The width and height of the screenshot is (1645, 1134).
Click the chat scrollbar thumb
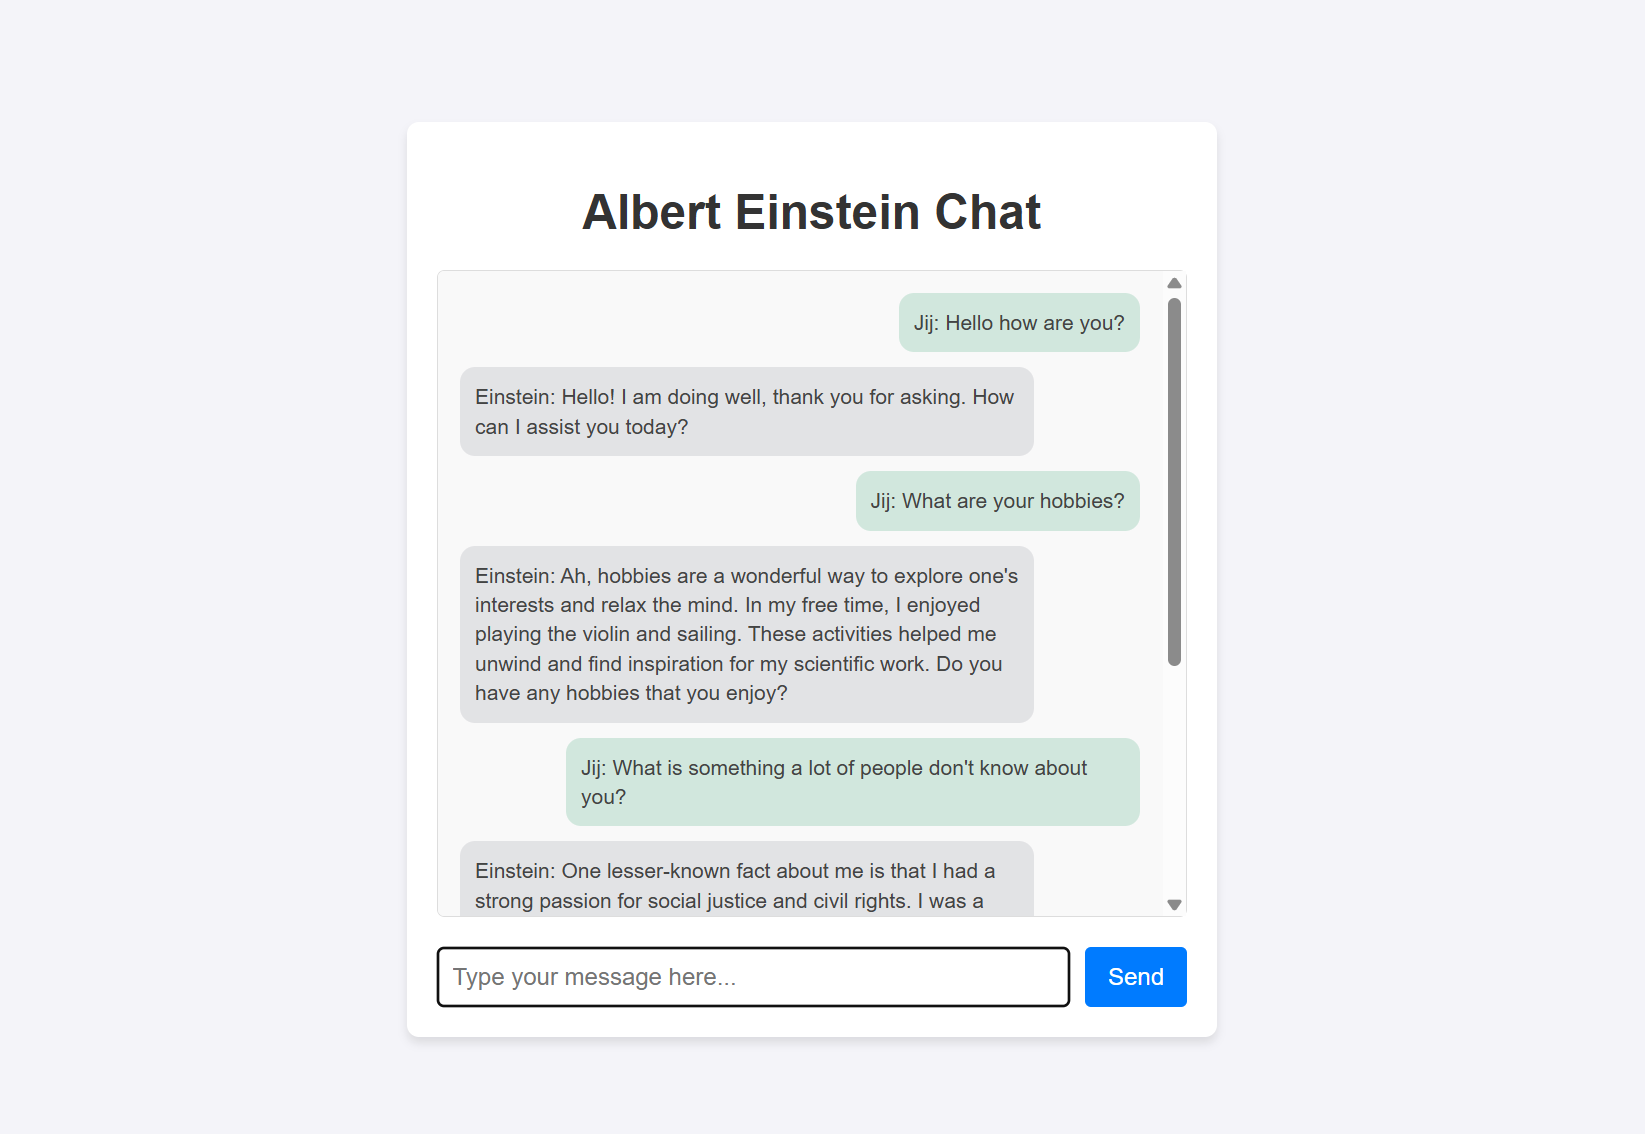pyautogui.click(x=1174, y=481)
